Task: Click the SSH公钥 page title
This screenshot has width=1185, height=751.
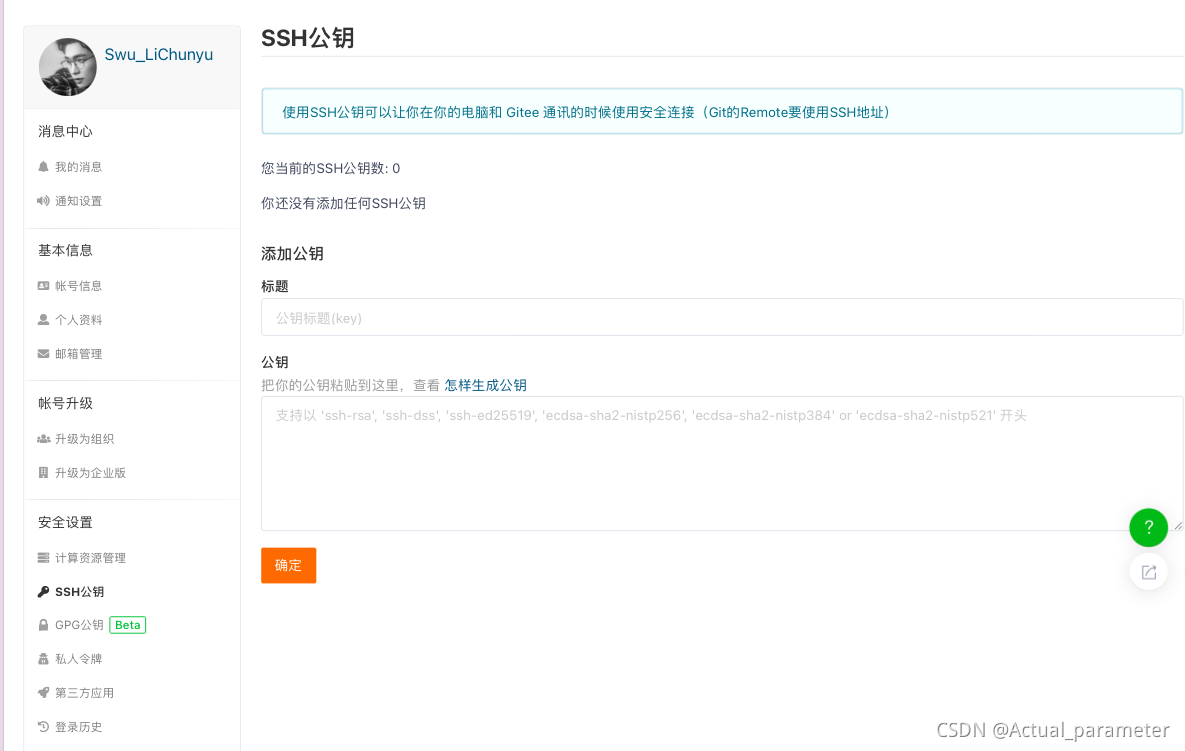Action: click(308, 38)
